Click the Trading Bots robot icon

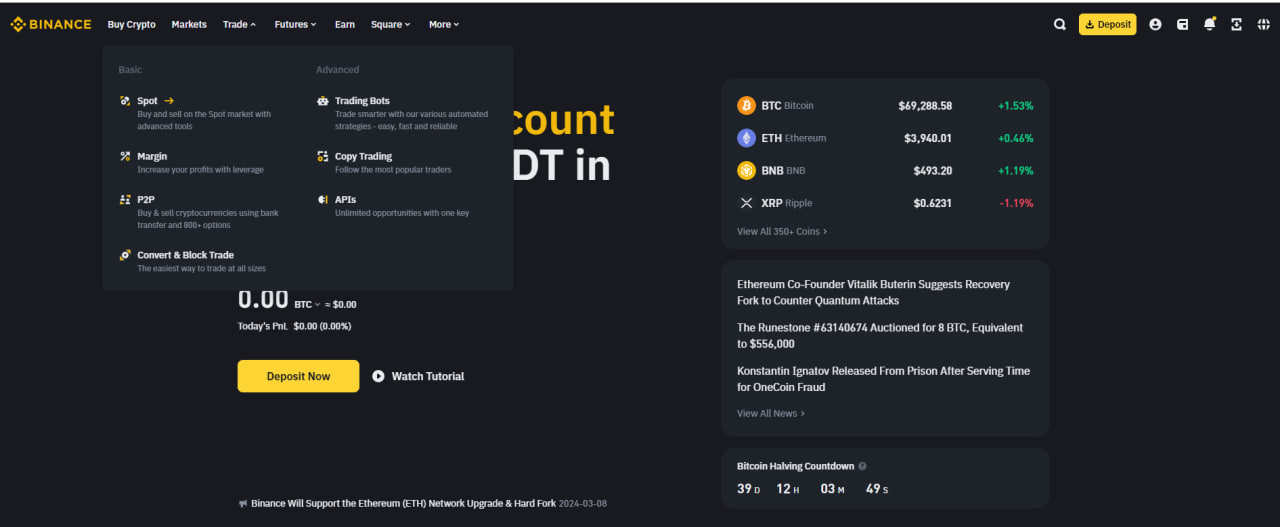323,101
